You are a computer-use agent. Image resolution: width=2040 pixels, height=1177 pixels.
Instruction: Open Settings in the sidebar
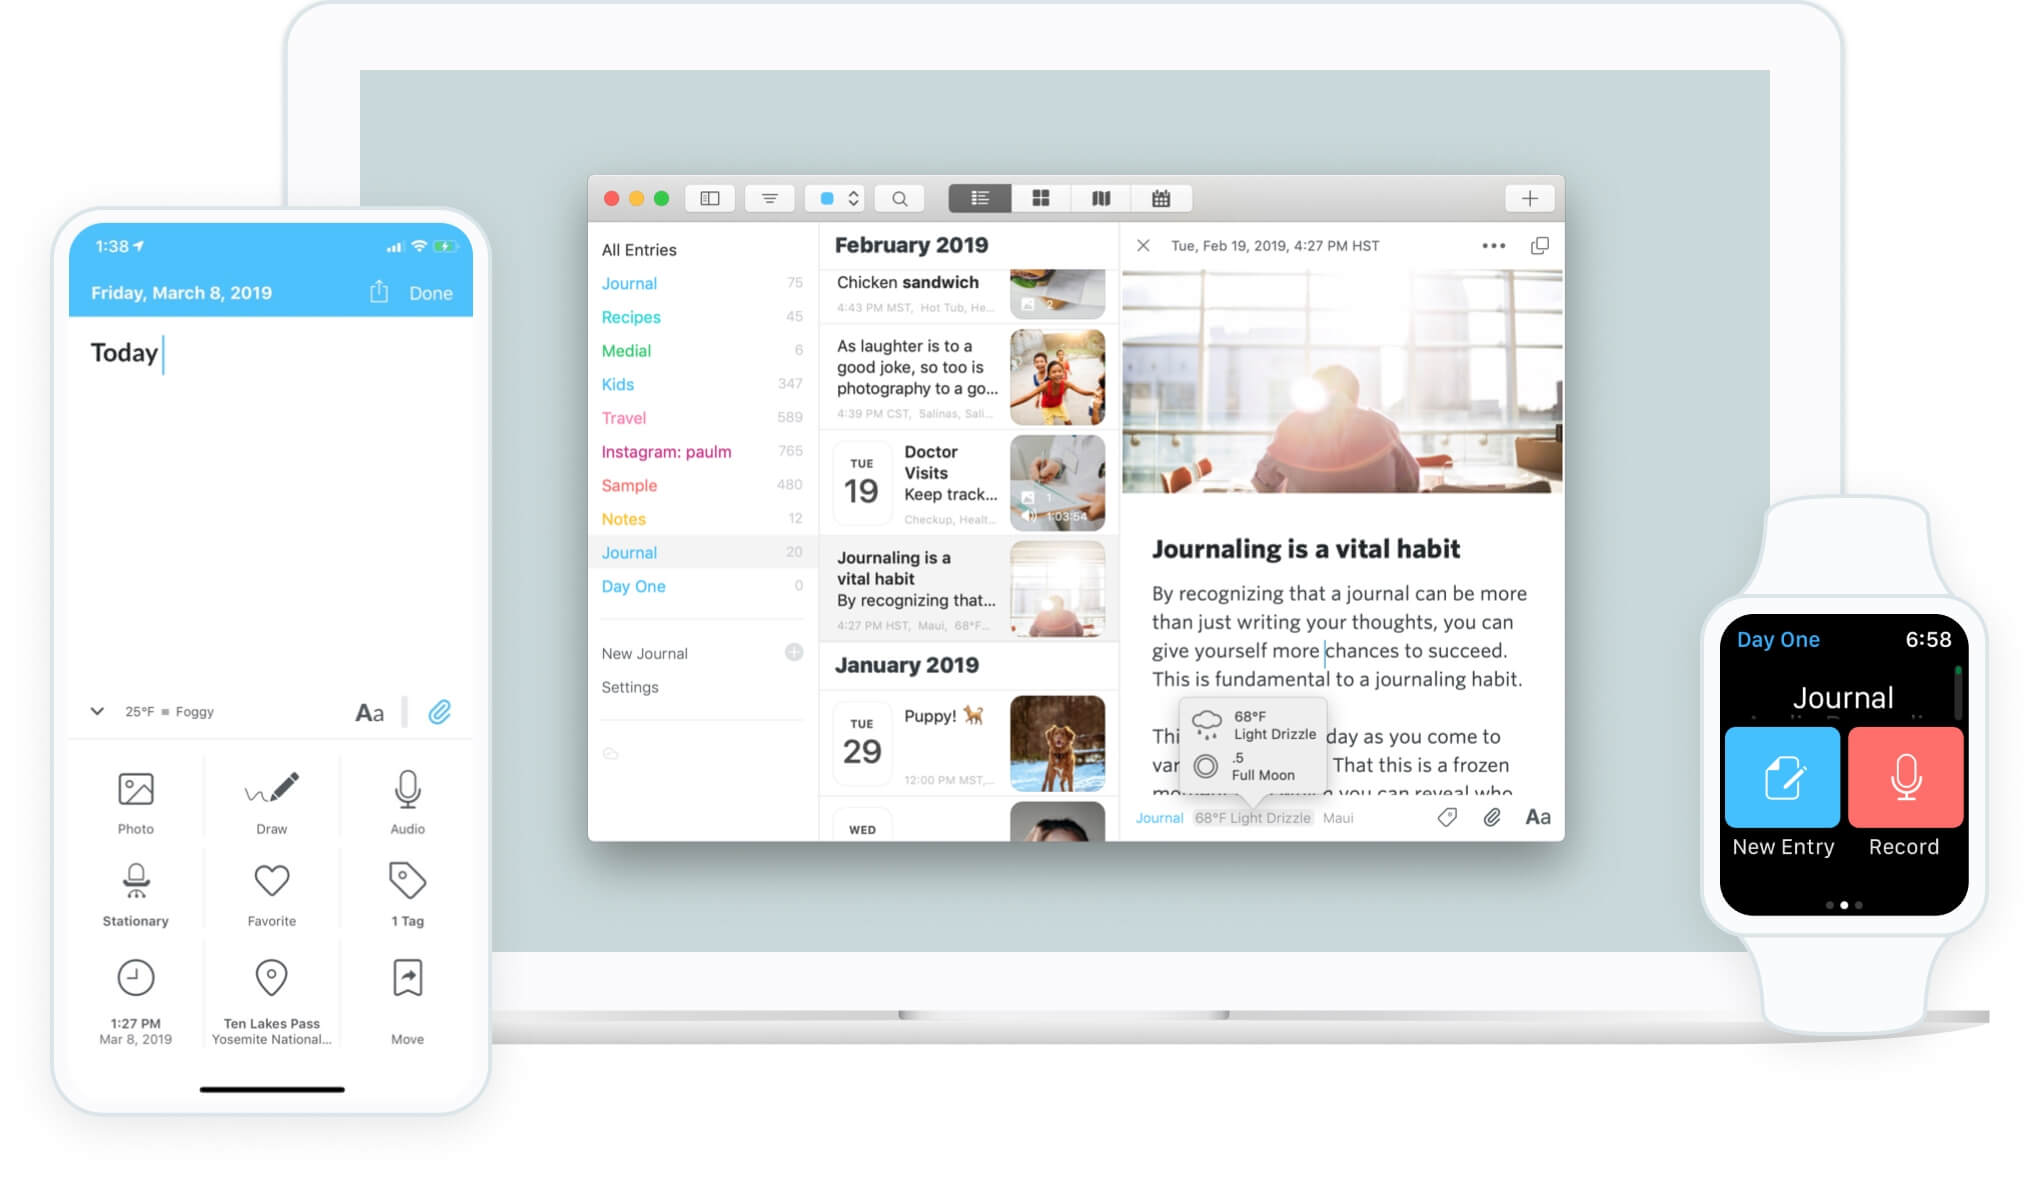pyautogui.click(x=628, y=685)
